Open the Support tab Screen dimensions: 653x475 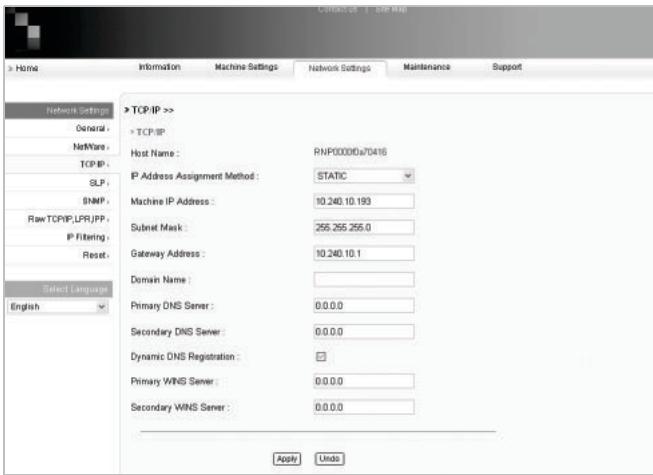click(x=507, y=67)
